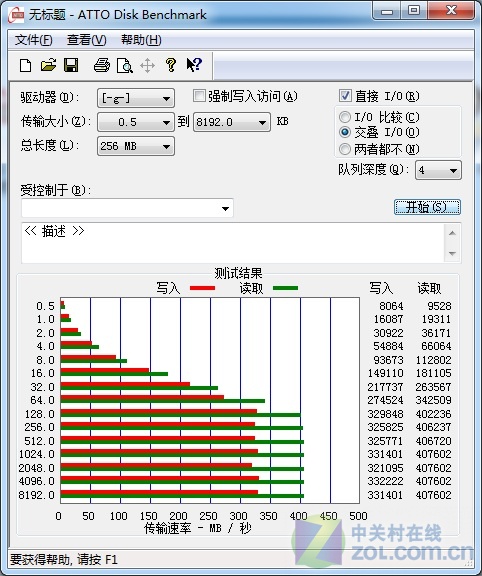The width and height of the screenshot is (482, 576).
Task: Click read value 342509 in 64.0 row
Action: [434, 400]
